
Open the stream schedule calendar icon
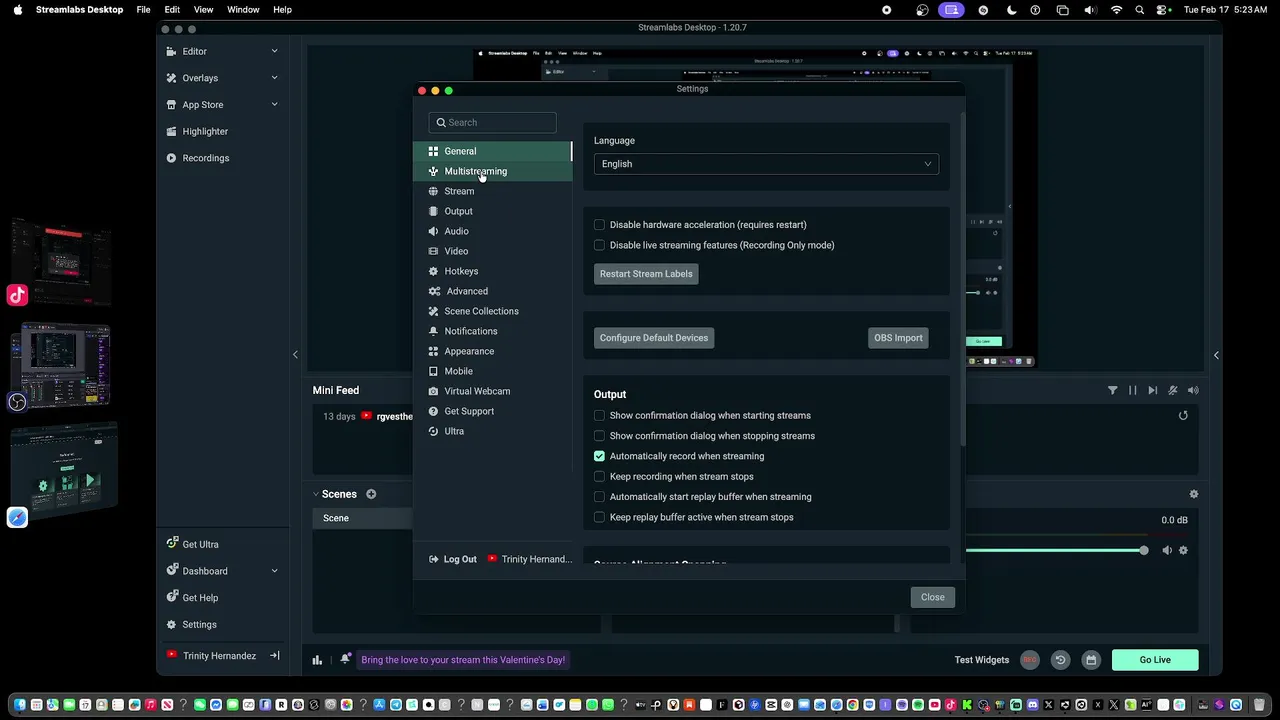tap(1091, 660)
